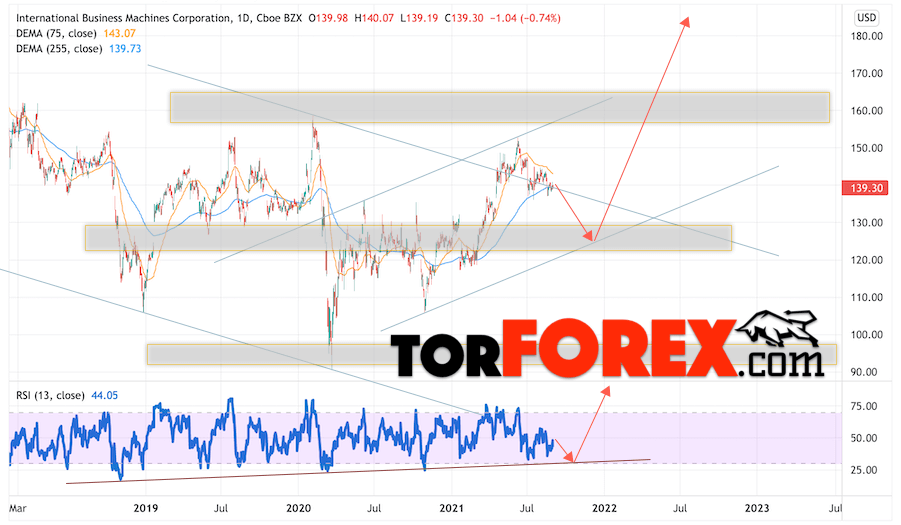Select the red 139.30 current price label
The height and width of the screenshot is (525, 901).
[x=866, y=188]
